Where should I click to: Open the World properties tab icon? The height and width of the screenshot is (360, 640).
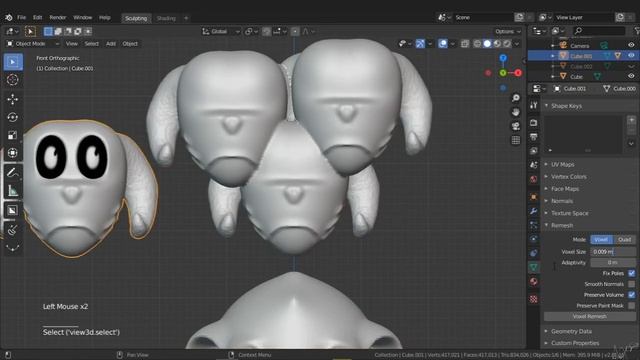coord(534,179)
